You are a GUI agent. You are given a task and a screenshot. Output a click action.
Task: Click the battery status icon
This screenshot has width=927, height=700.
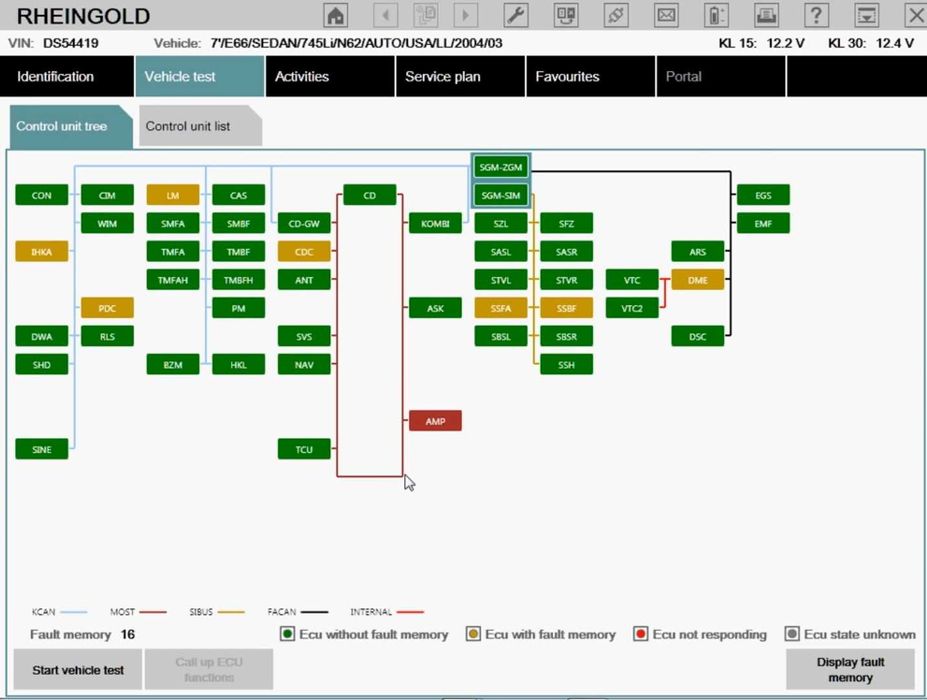click(716, 15)
